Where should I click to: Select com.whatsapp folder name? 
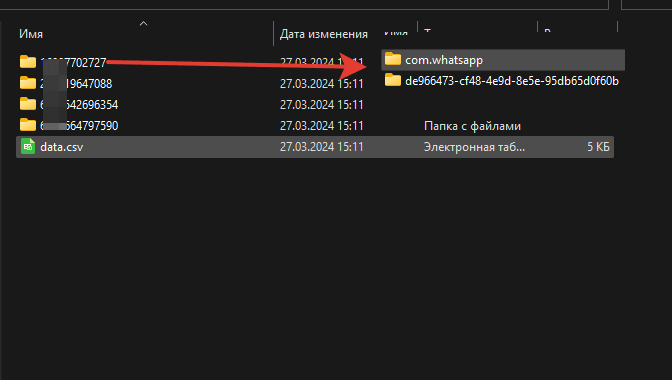(444, 60)
